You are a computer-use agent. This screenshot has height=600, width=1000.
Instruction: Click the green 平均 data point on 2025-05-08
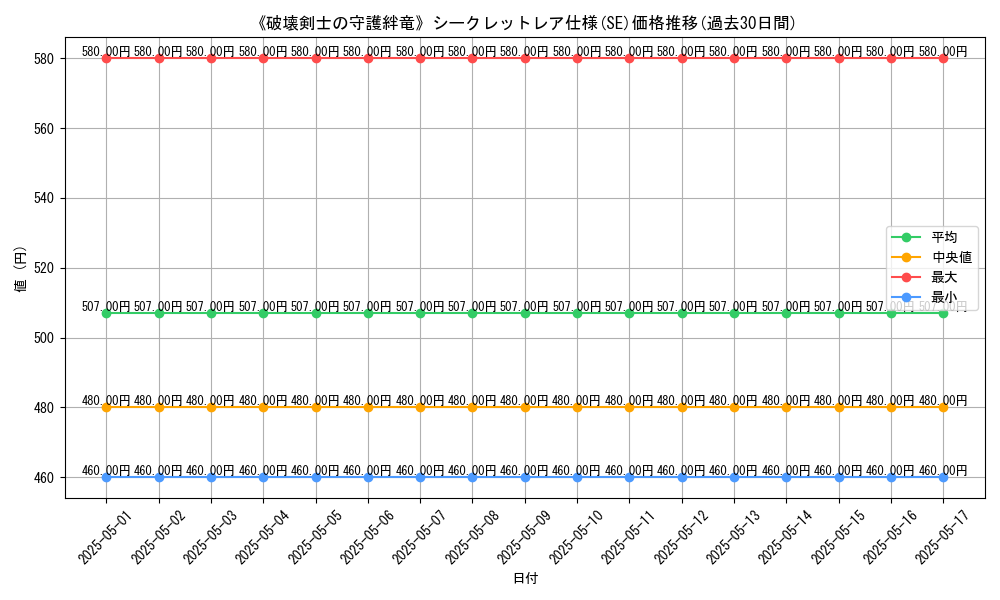pos(473,313)
